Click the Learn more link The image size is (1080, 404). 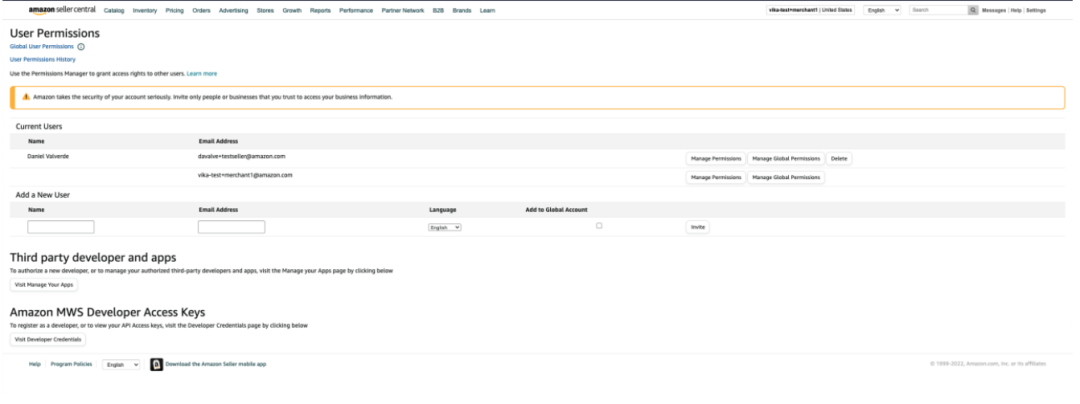click(x=202, y=74)
